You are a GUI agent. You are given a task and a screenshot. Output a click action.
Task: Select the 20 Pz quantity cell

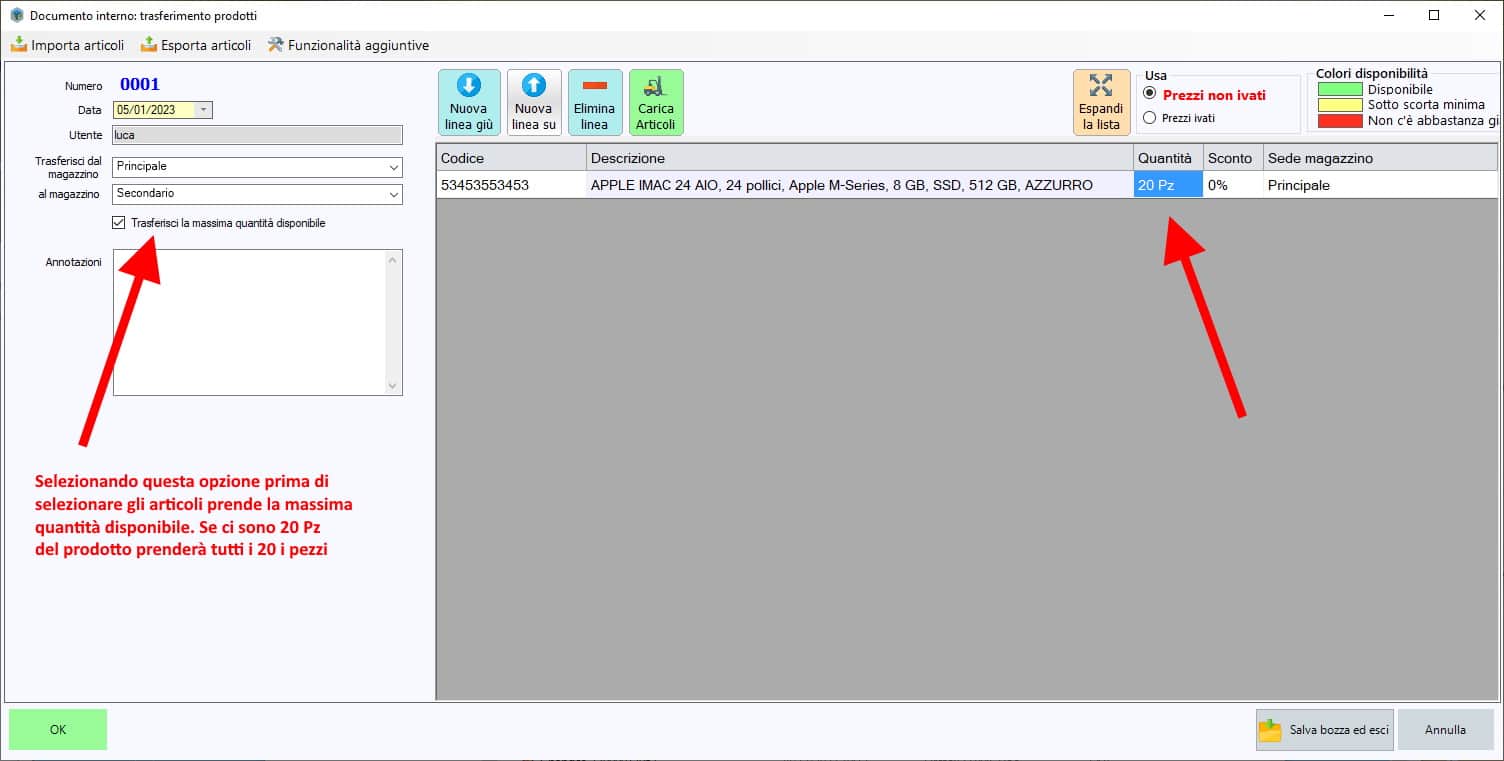coord(1168,185)
